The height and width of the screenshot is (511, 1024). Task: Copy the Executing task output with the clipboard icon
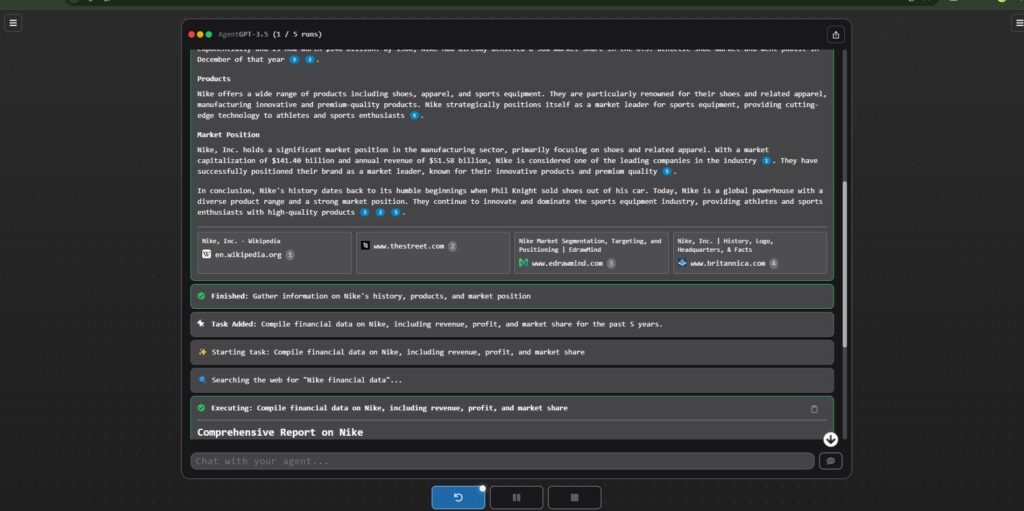point(814,408)
